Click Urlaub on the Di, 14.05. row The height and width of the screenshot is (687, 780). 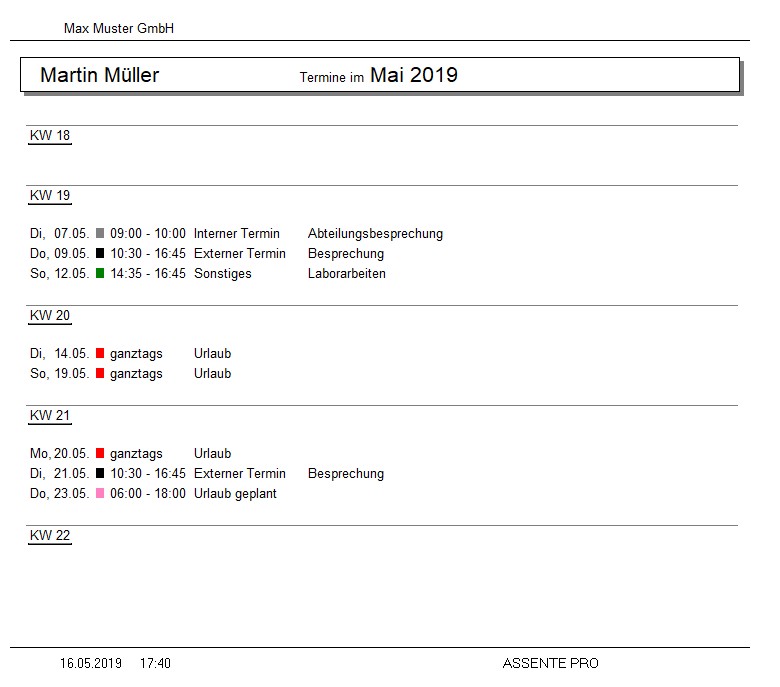click(212, 354)
